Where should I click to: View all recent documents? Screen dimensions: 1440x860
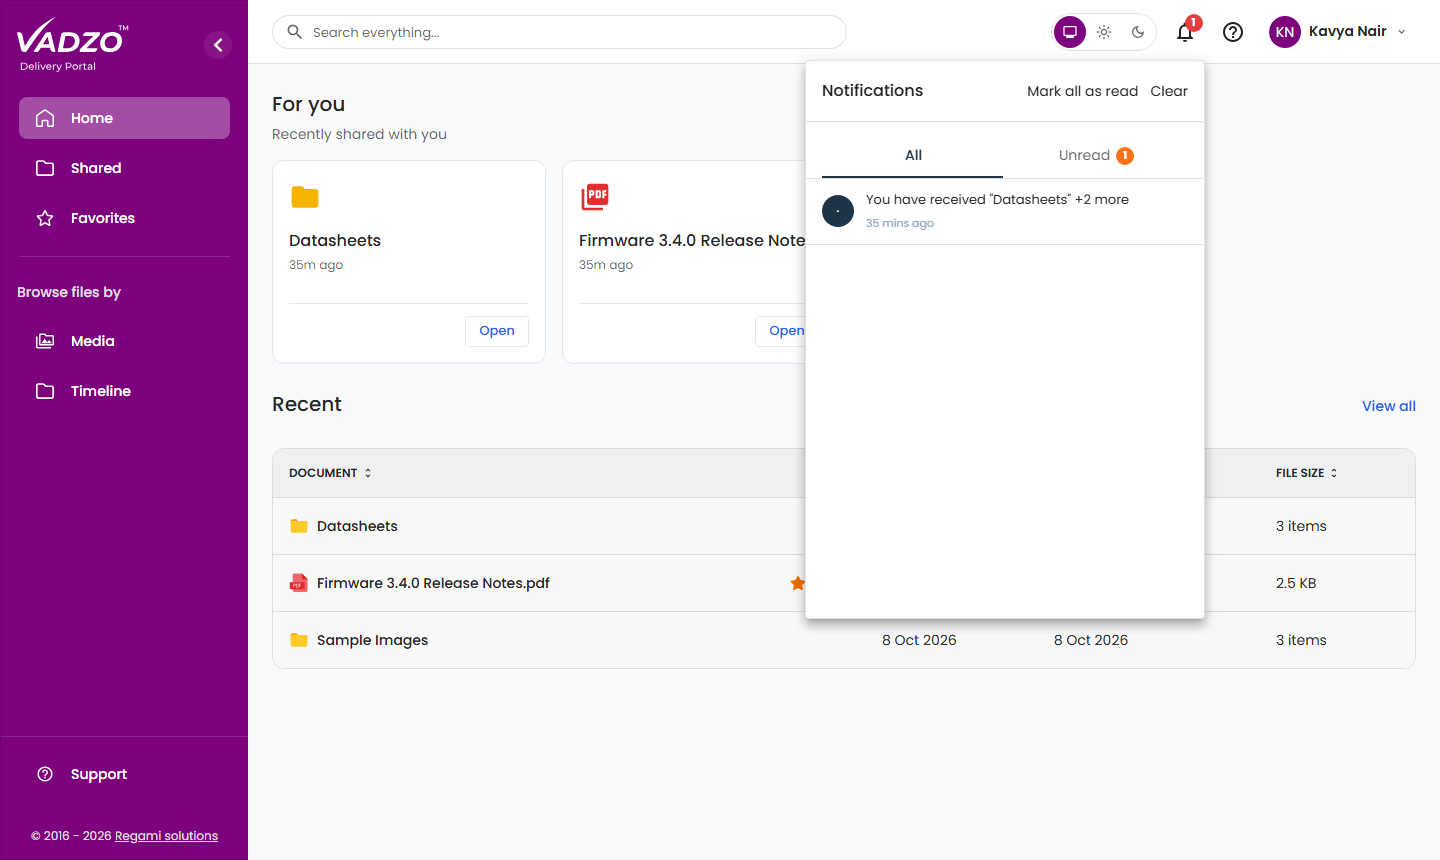(1389, 406)
